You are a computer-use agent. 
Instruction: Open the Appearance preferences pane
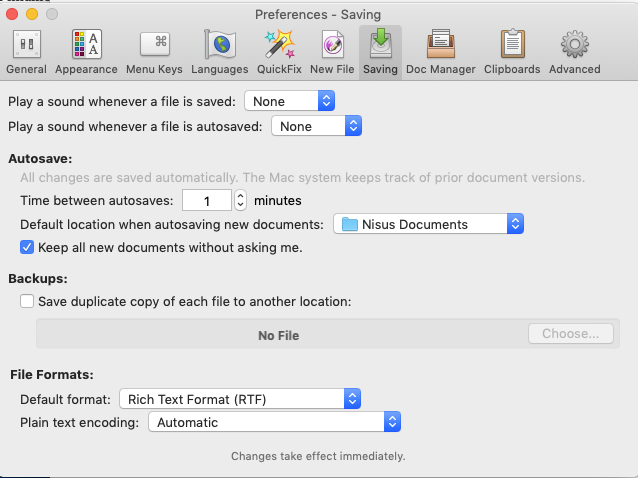86,52
